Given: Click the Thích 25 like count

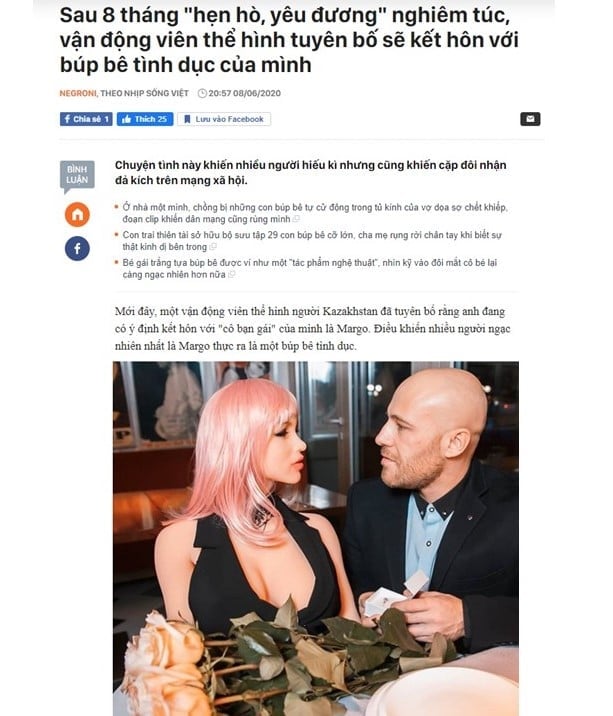Looking at the screenshot, I should [x=151, y=119].
